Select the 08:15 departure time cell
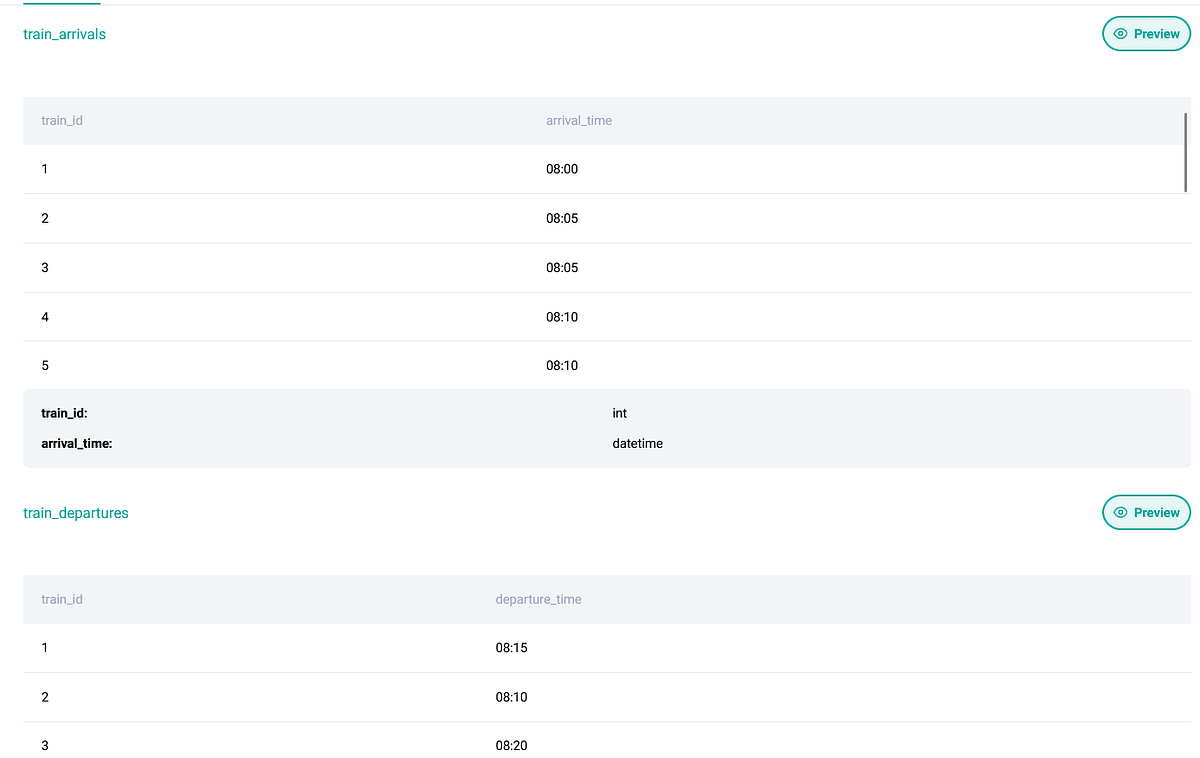 pos(511,648)
